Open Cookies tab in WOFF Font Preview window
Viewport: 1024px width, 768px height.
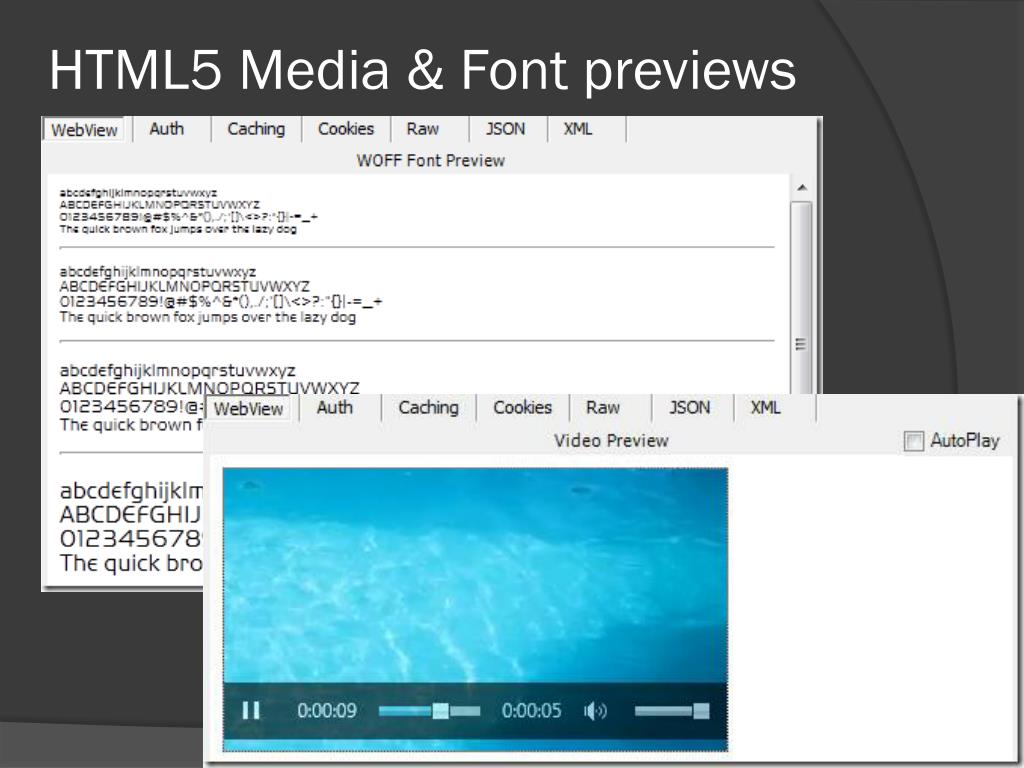[345, 129]
